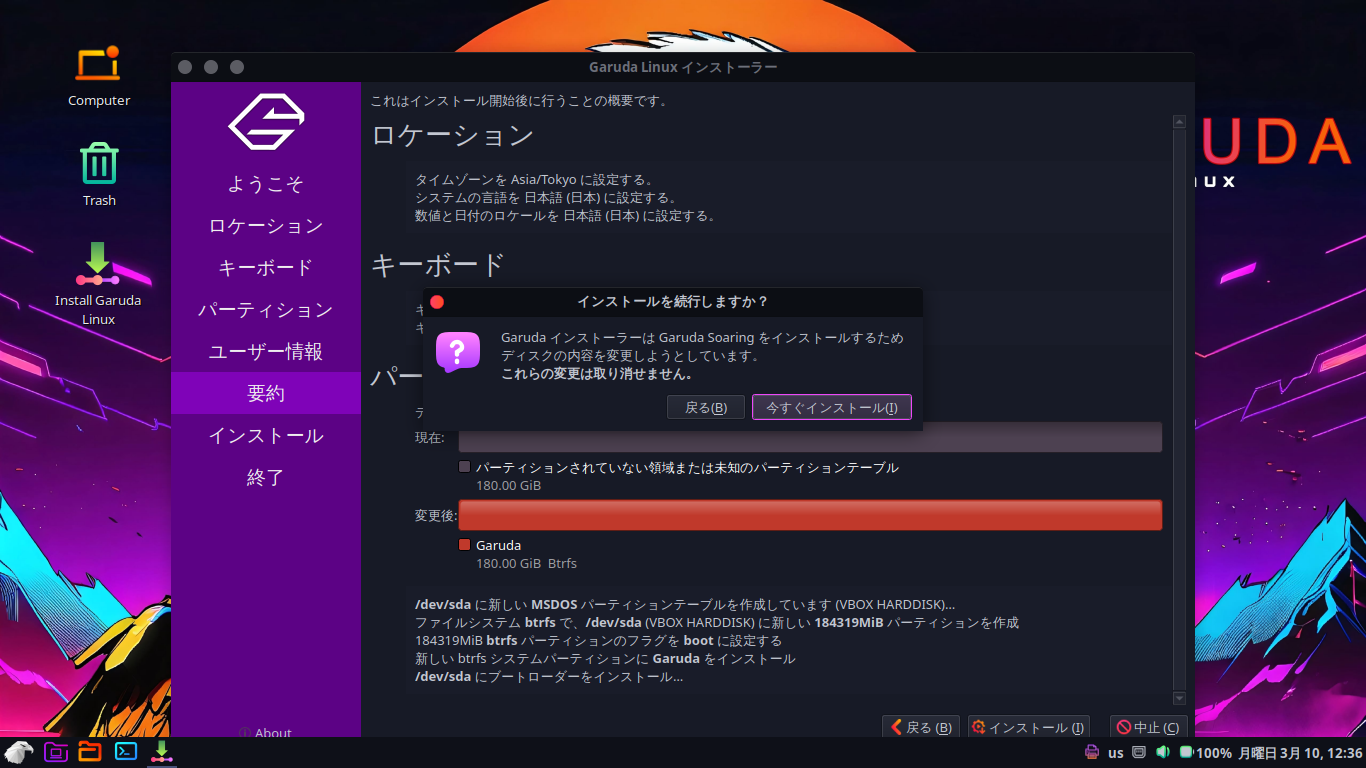The height and width of the screenshot is (768, 1366).
Task: Click the summary's vertical scrollbar track
Action: tap(1179, 410)
